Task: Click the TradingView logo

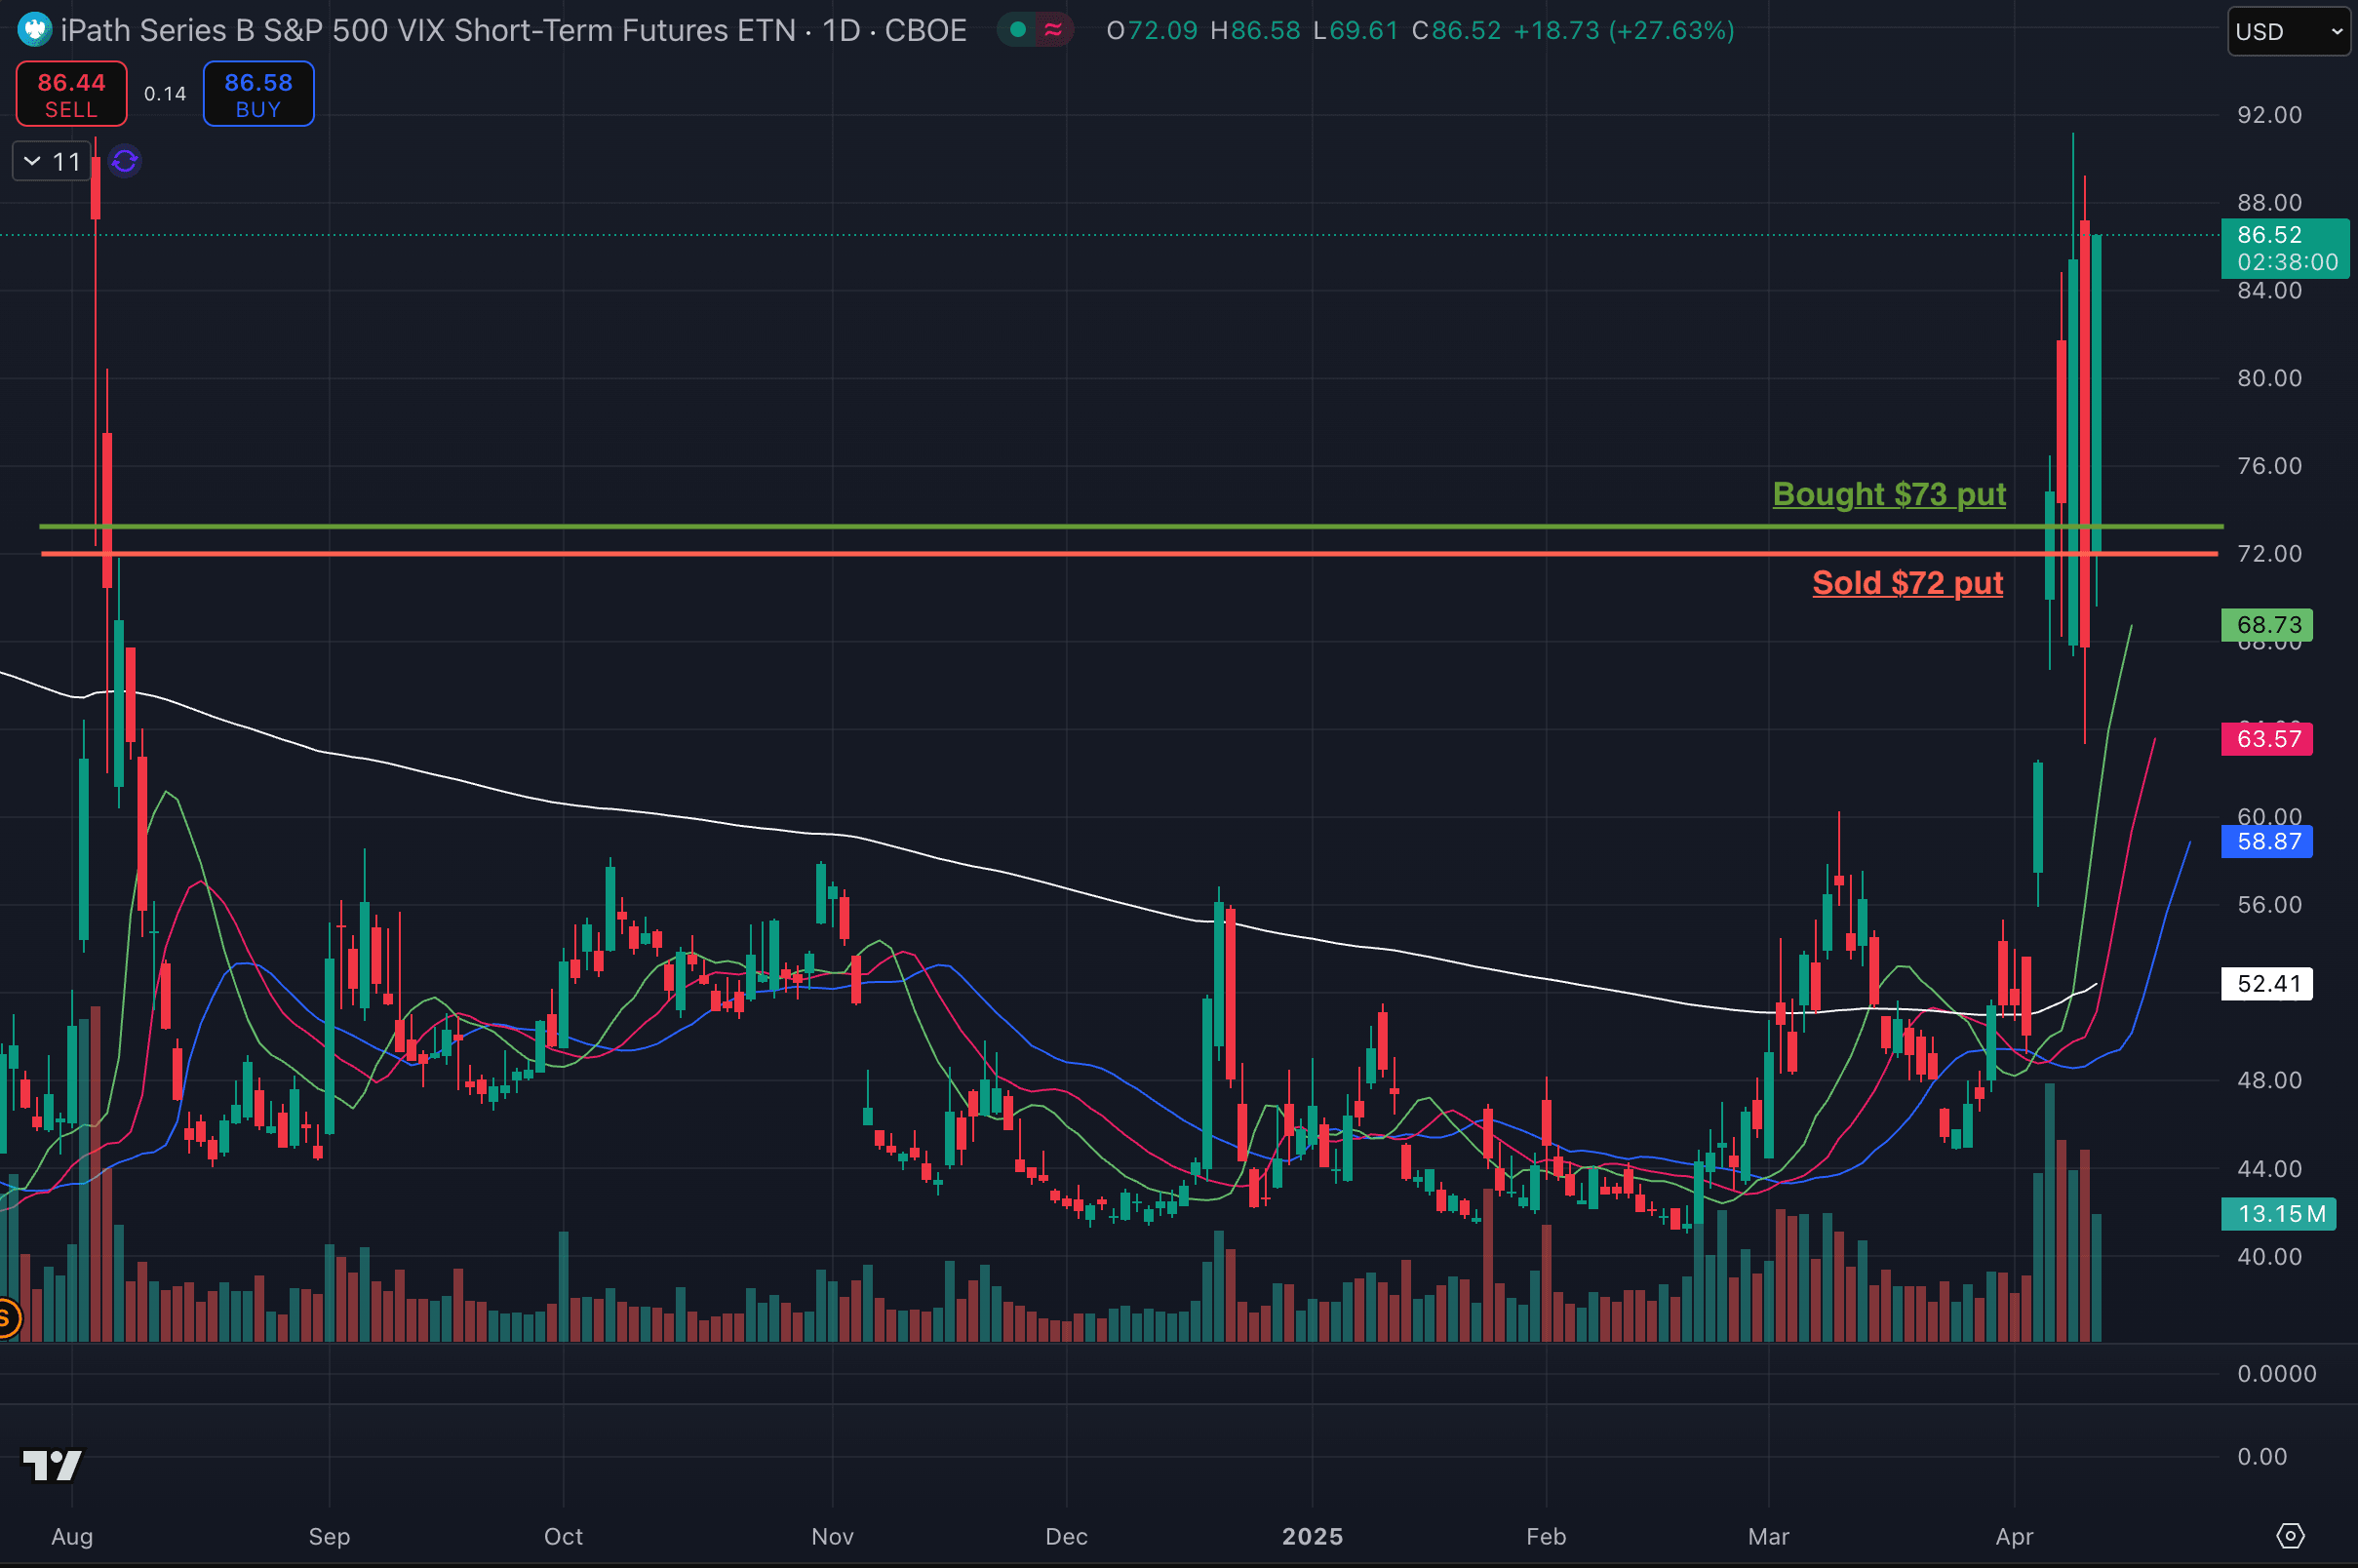Action: pyautogui.click(x=53, y=1465)
